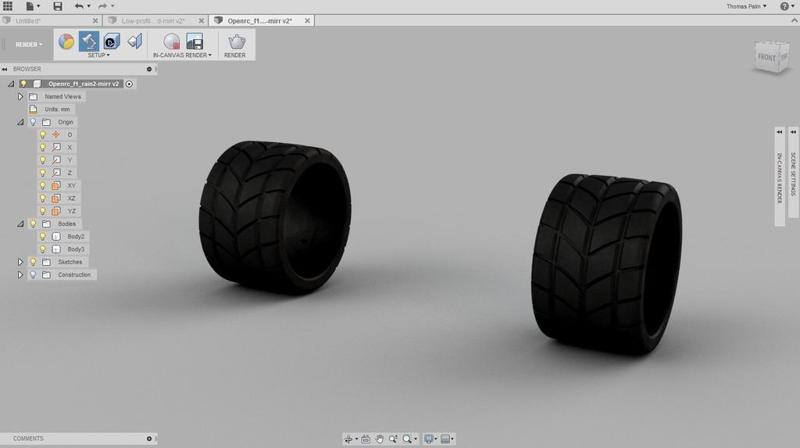
Task: Toggle Sketches folder visibility lightbulb
Action: (33, 262)
